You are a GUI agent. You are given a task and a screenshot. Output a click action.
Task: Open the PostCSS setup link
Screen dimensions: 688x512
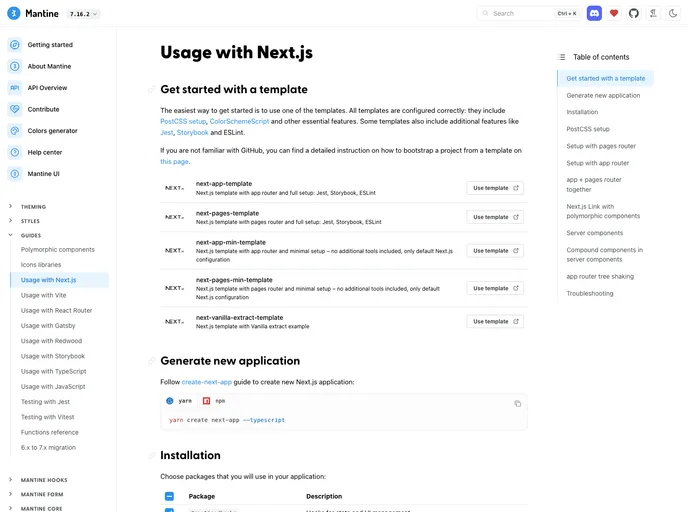[183, 122]
